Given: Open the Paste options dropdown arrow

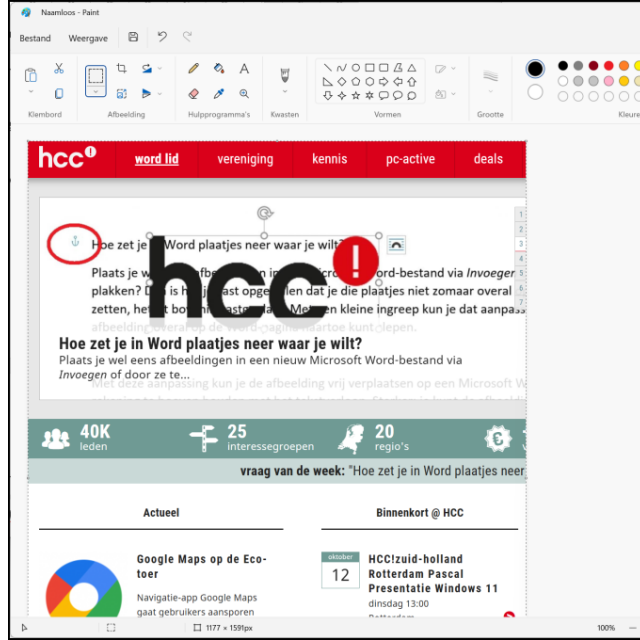Looking at the screenshot, I should [x=31, y=91].
